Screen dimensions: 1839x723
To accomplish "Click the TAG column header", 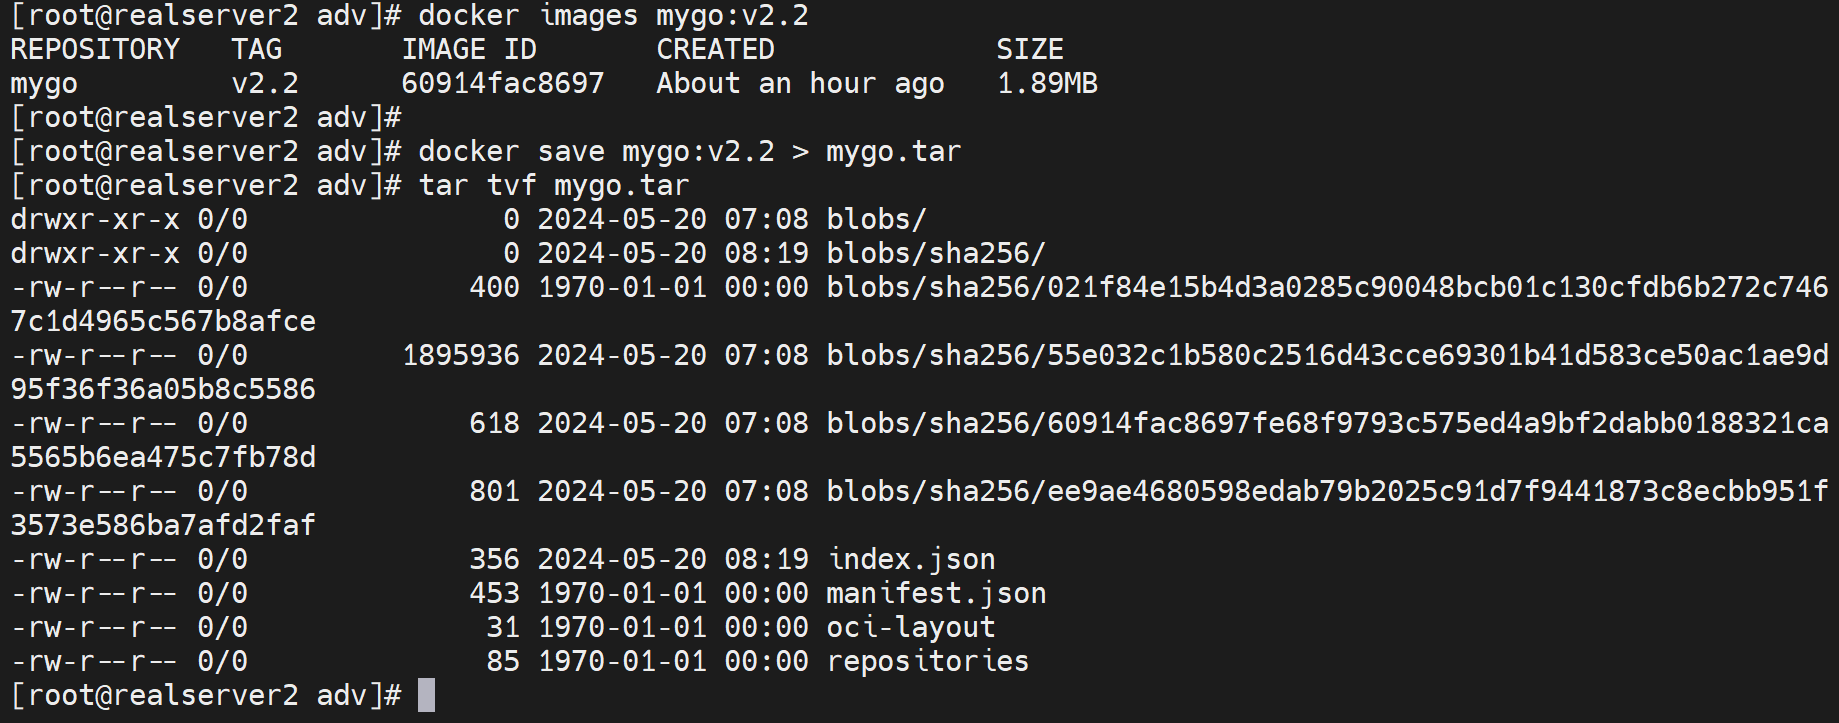I will point(257,50).
